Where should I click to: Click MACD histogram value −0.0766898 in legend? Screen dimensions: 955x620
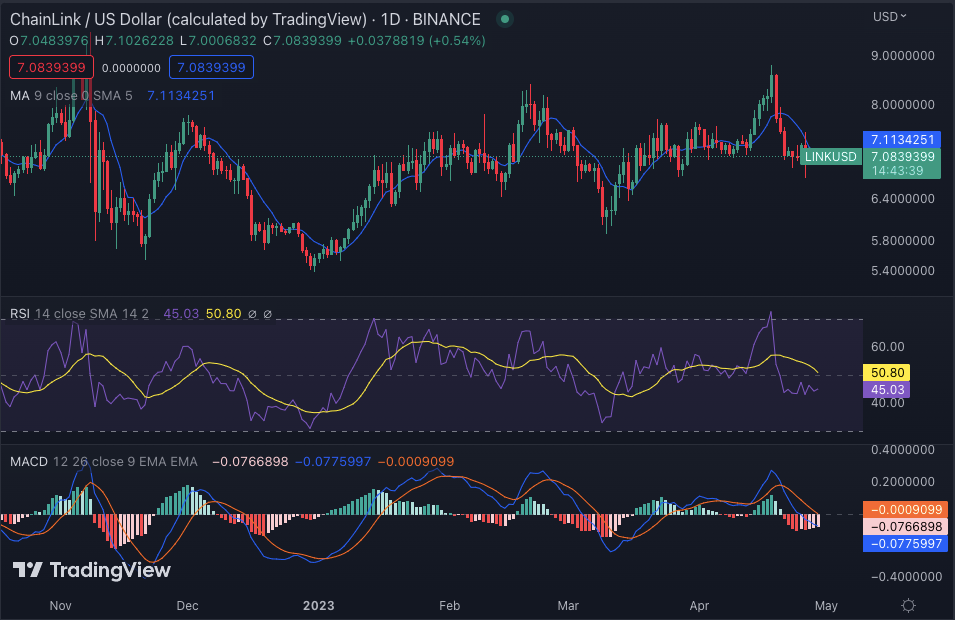tap(250, 462)
